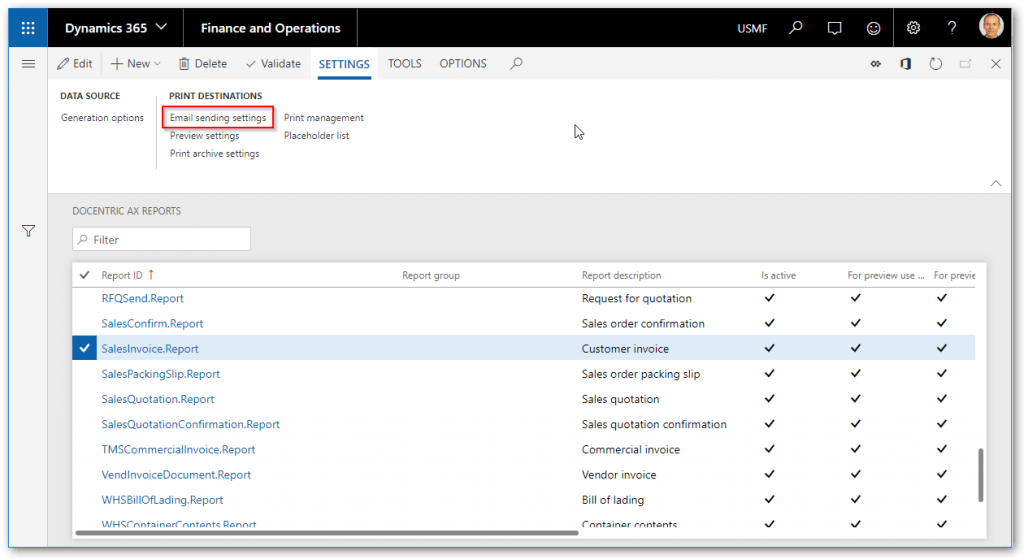This screenshot has height=559, width=1024.
Task: Open the SalesPackingSlip.Report link
Action: click(x=161, y=374)
